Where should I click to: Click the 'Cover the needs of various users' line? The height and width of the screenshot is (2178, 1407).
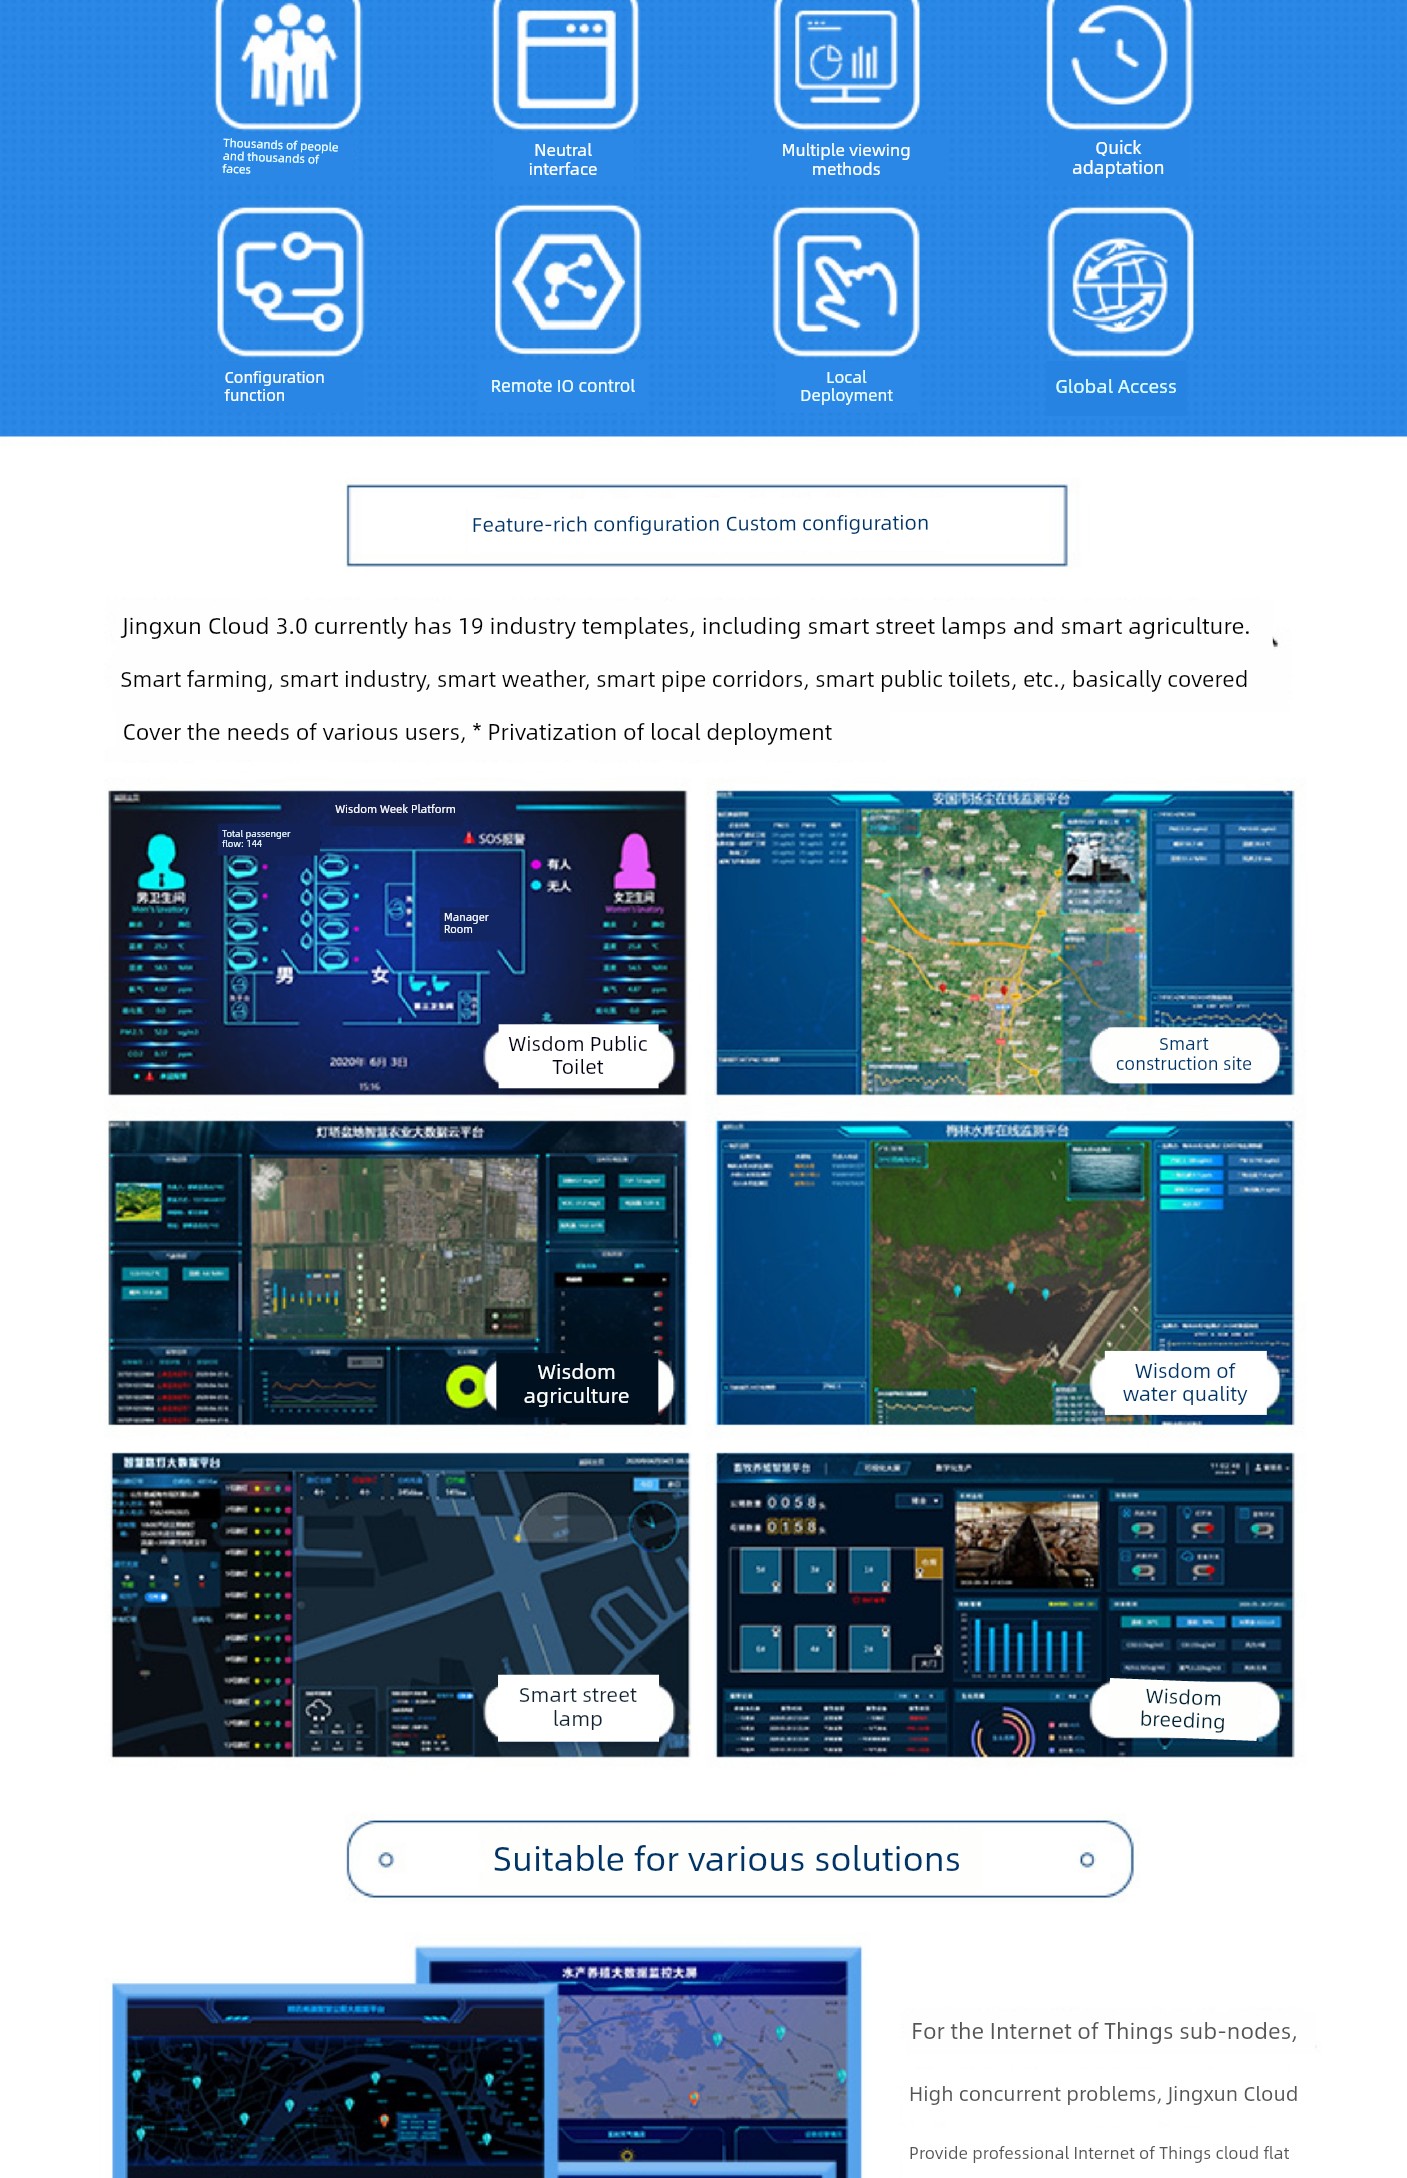click(x=477, y=732)
